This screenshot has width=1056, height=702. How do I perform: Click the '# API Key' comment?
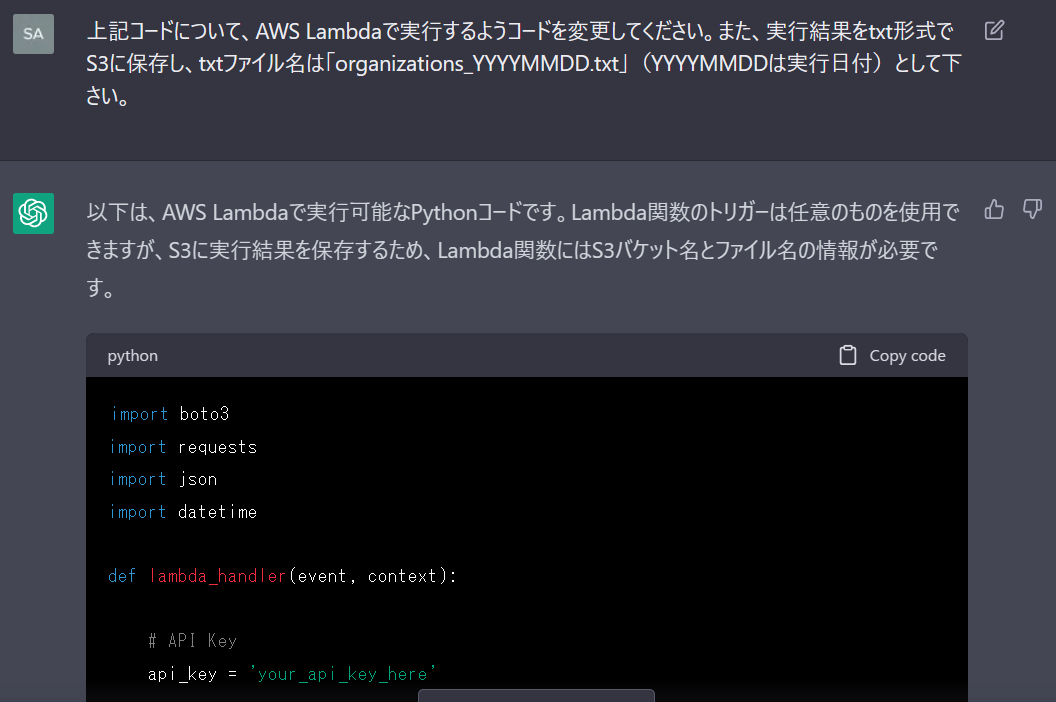click(x=193, y=641)
